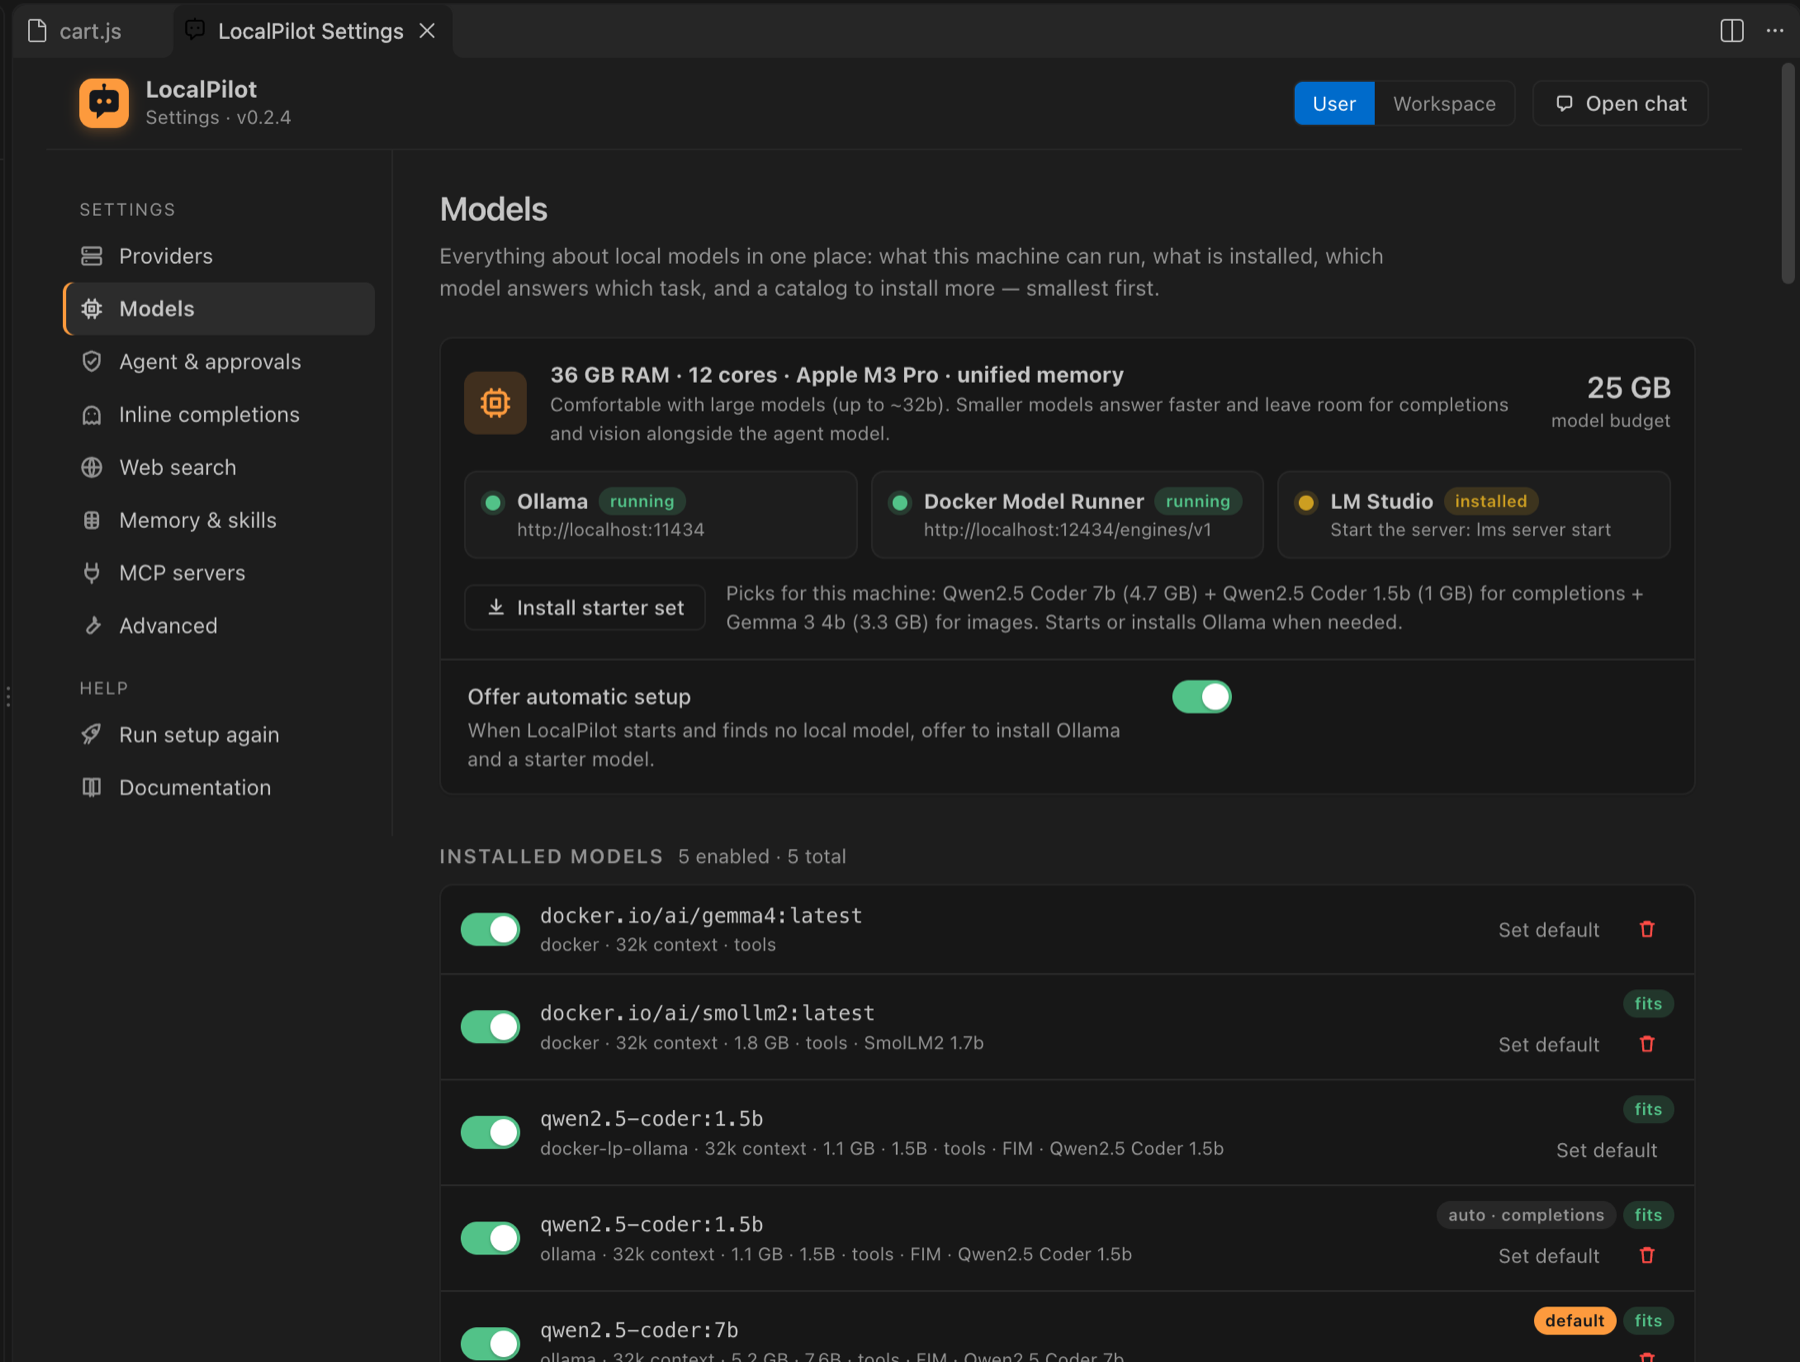Image resolution: width=1800 pixels, height=1362 pixels.
Task: Open the editor more actions ellipsis
Action: coord(1775,31)
